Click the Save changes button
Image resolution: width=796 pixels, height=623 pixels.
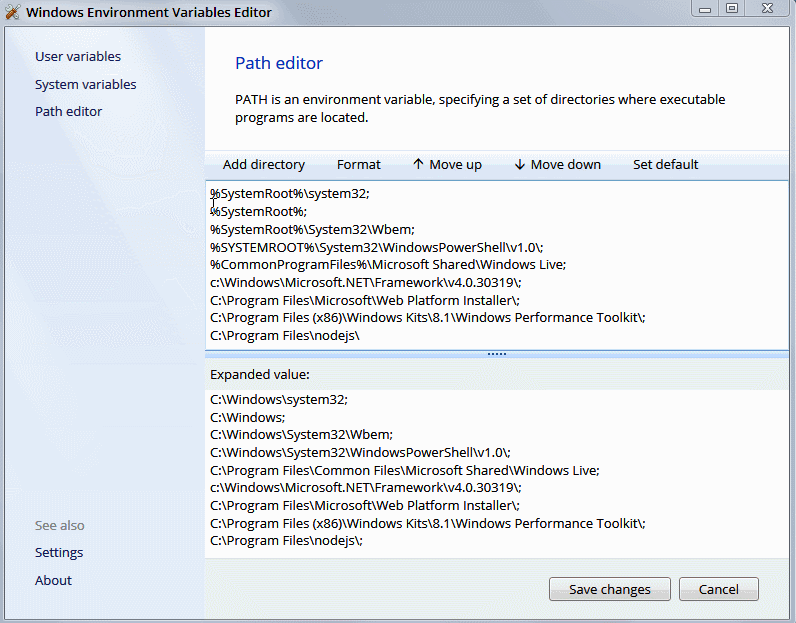click(x=610, y=589)
